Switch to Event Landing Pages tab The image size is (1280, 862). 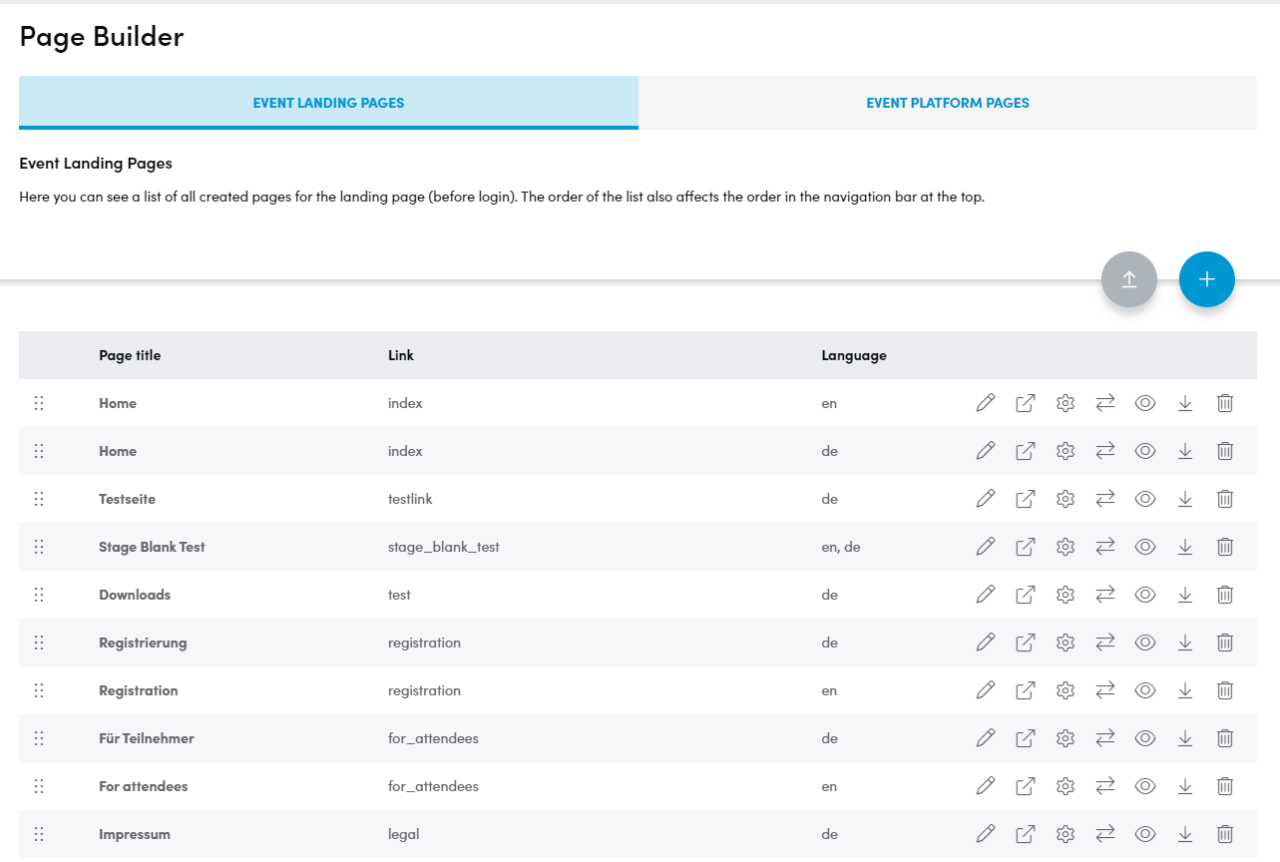point(328,103)
